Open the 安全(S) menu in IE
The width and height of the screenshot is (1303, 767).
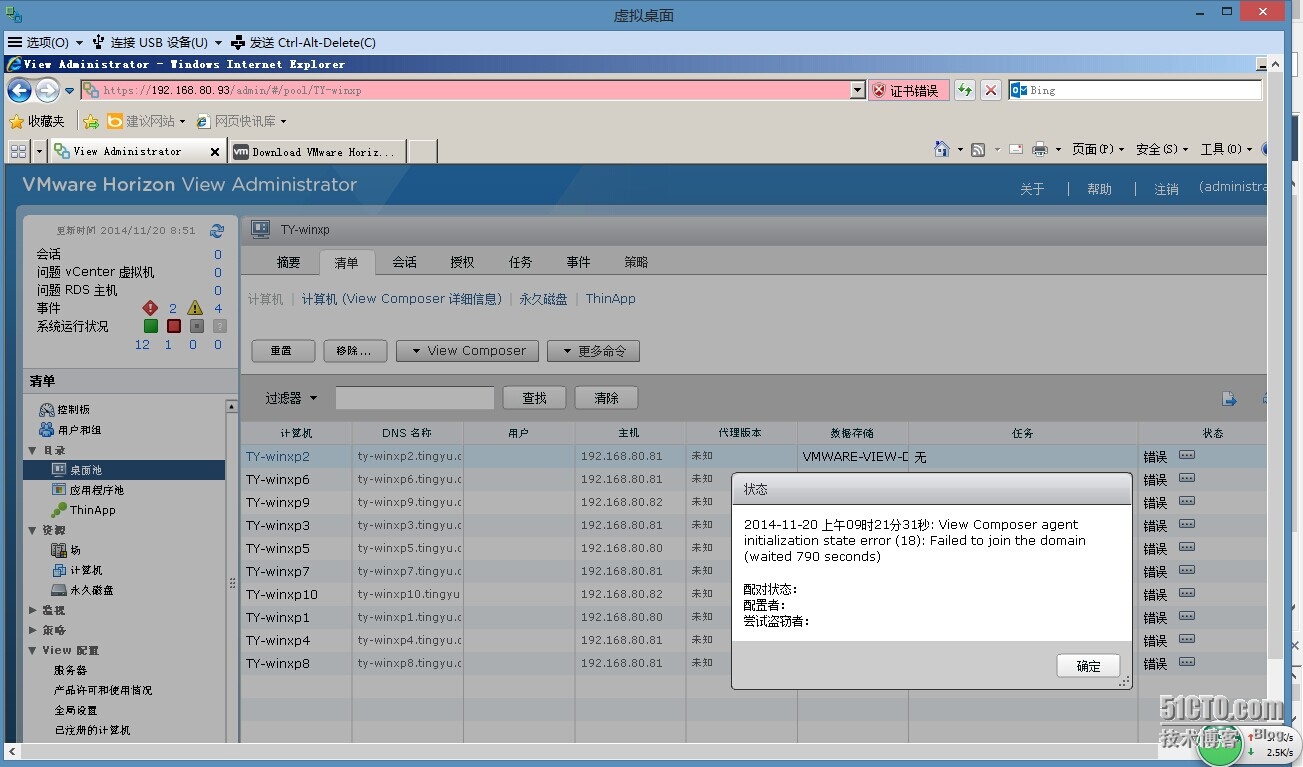[x=1162, y=149]
